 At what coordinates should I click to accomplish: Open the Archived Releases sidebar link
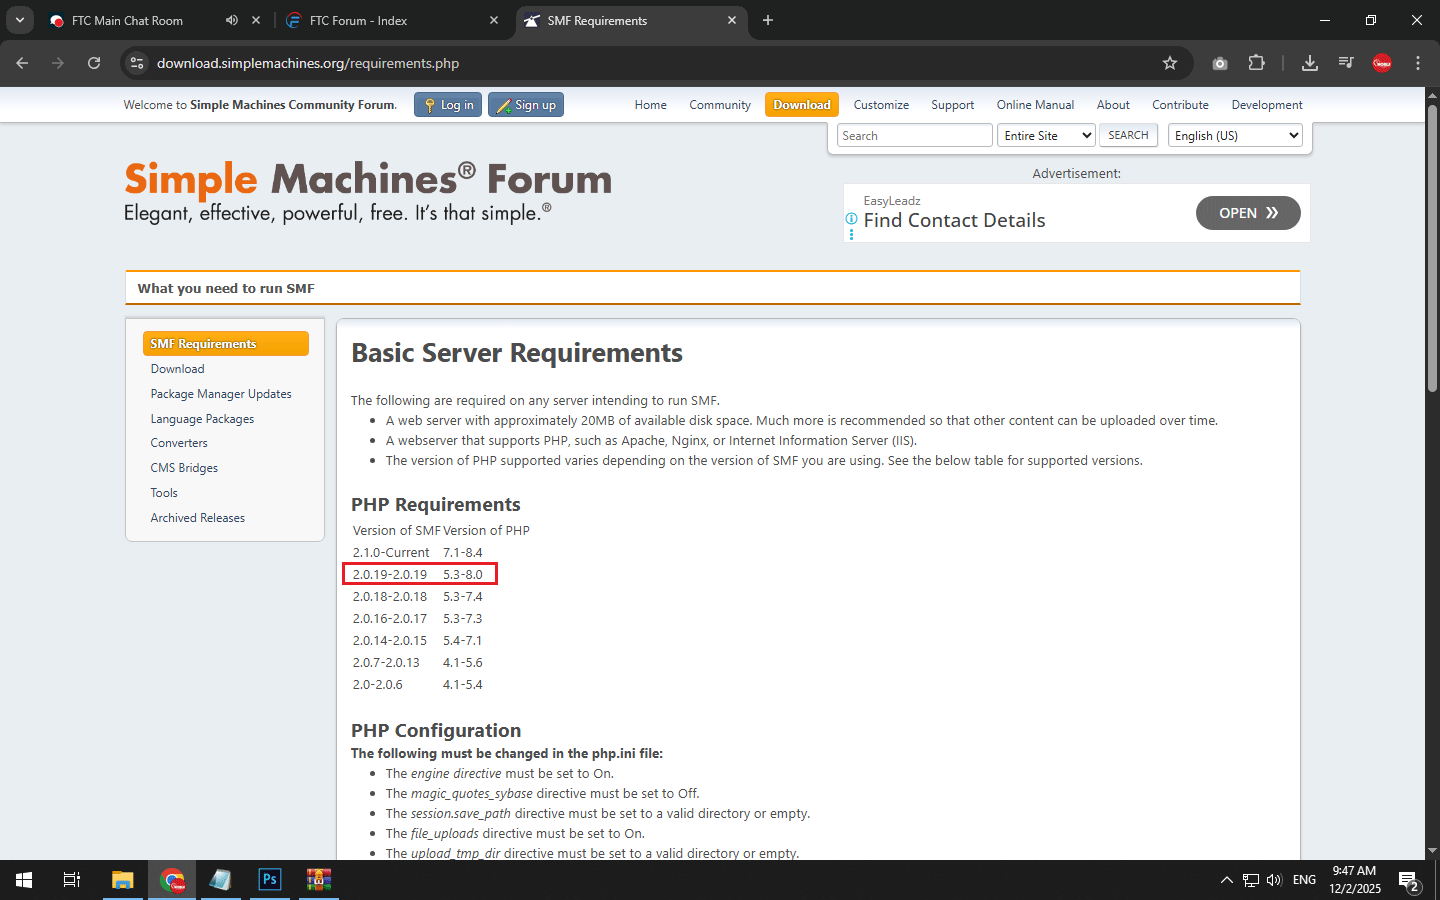tap(197, 518)
